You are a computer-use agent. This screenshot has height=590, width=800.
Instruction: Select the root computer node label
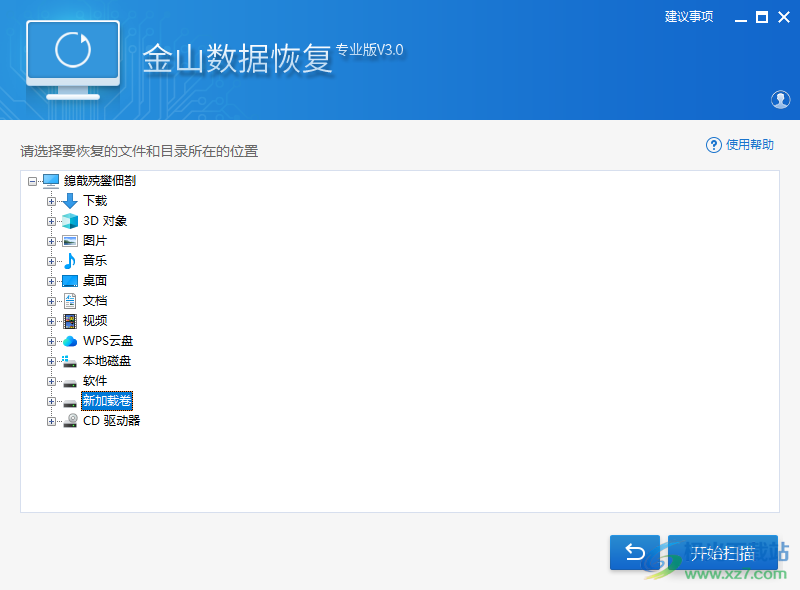point(100,181)
